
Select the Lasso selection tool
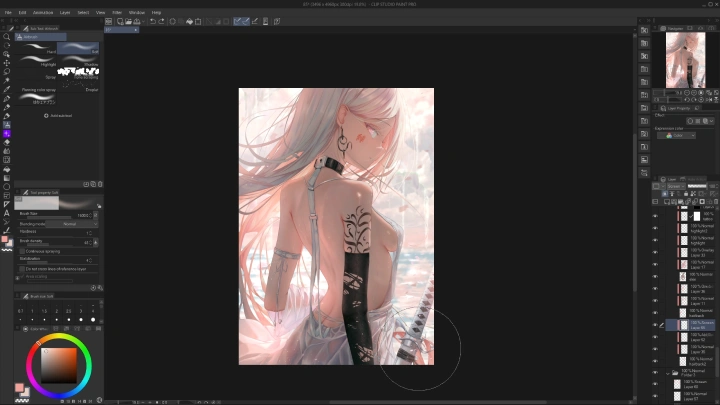(x=6, y=72)
